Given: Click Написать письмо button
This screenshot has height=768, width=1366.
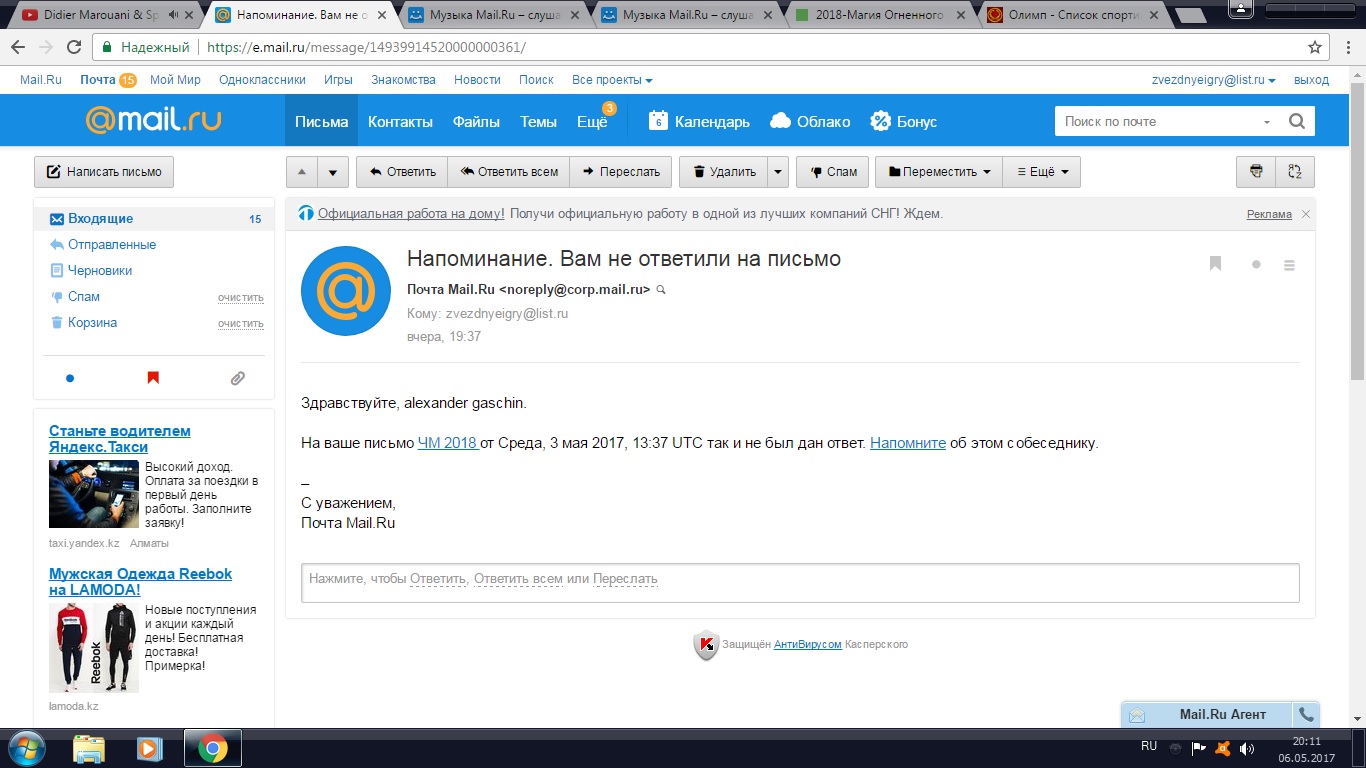Looking at the screenshot, I should [x=104, y=172].
